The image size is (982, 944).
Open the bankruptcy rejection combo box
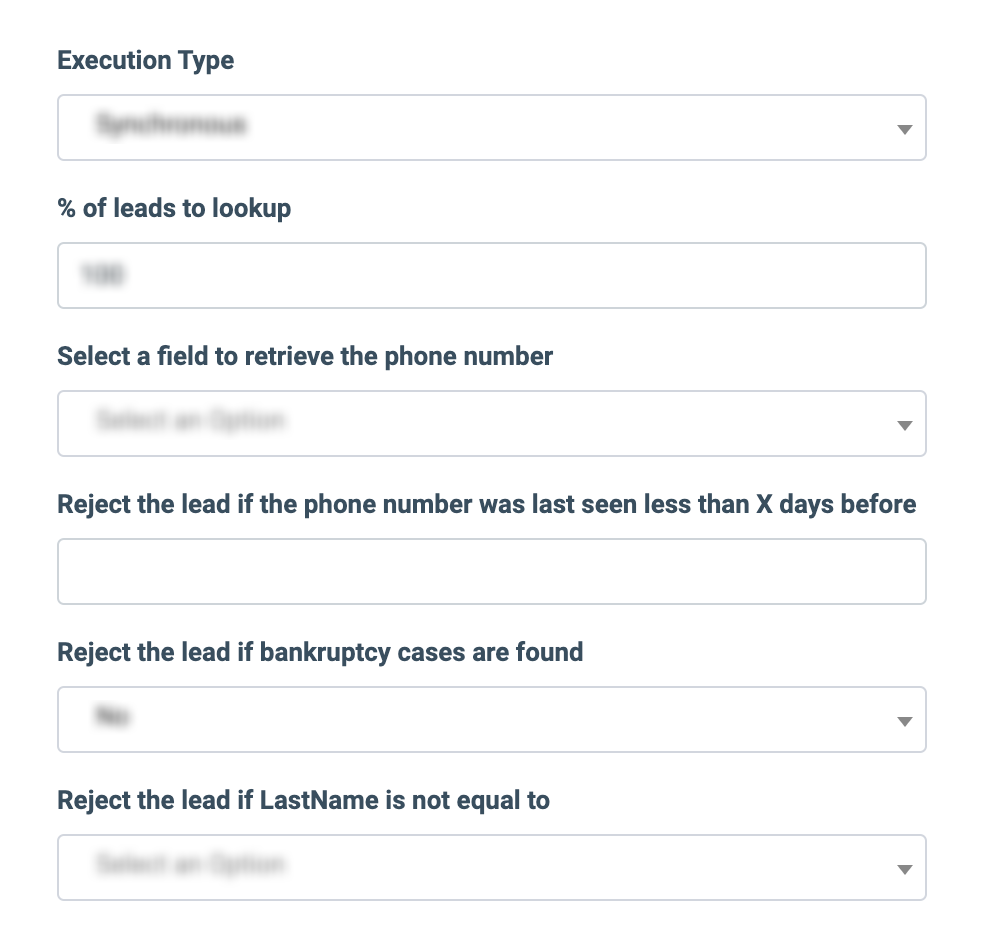click(x=491, y=720)
